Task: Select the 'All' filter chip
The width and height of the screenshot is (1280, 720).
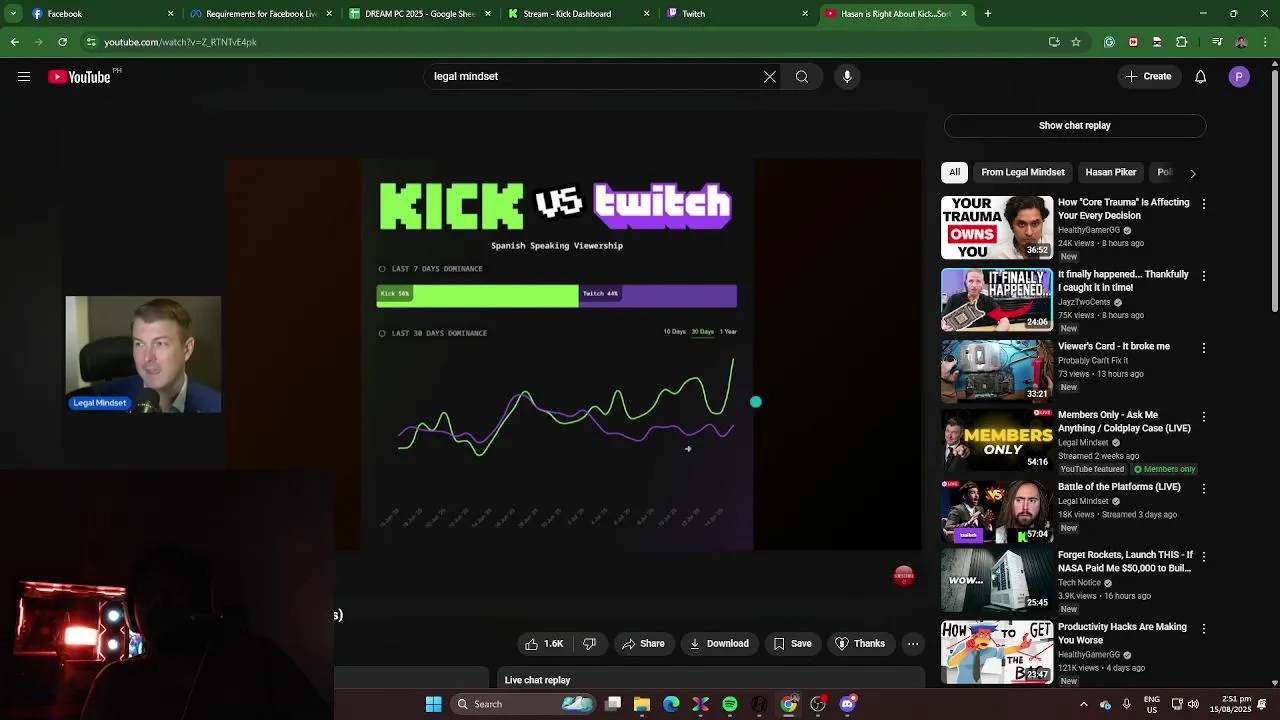Action: pyautogui.click(x=955, y=172)
